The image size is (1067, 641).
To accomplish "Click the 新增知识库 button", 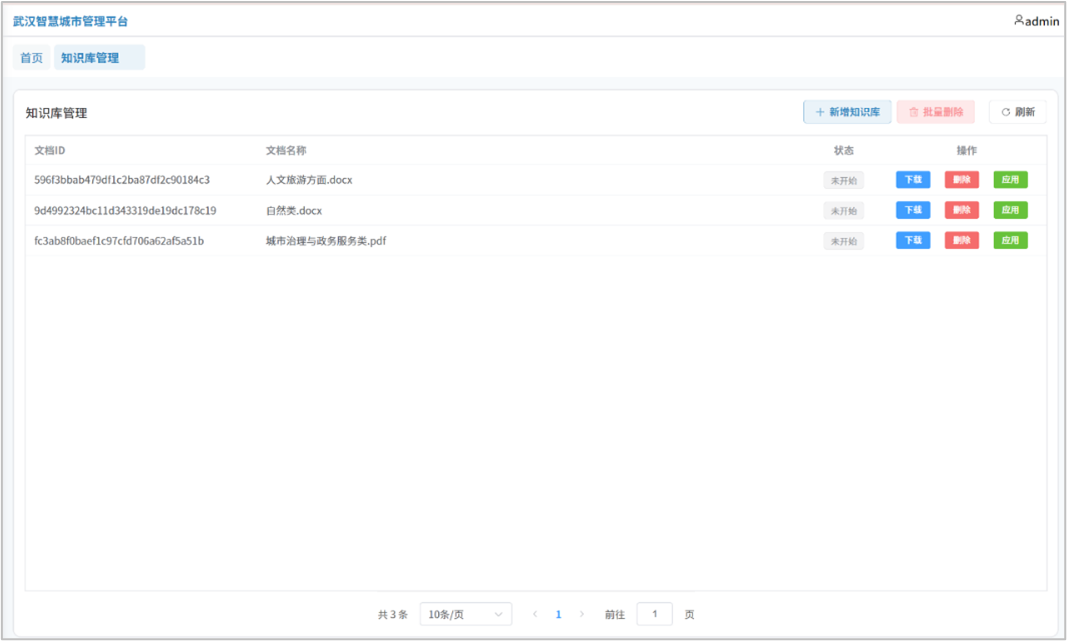I will pyautogui.click(x=847, y=112).
